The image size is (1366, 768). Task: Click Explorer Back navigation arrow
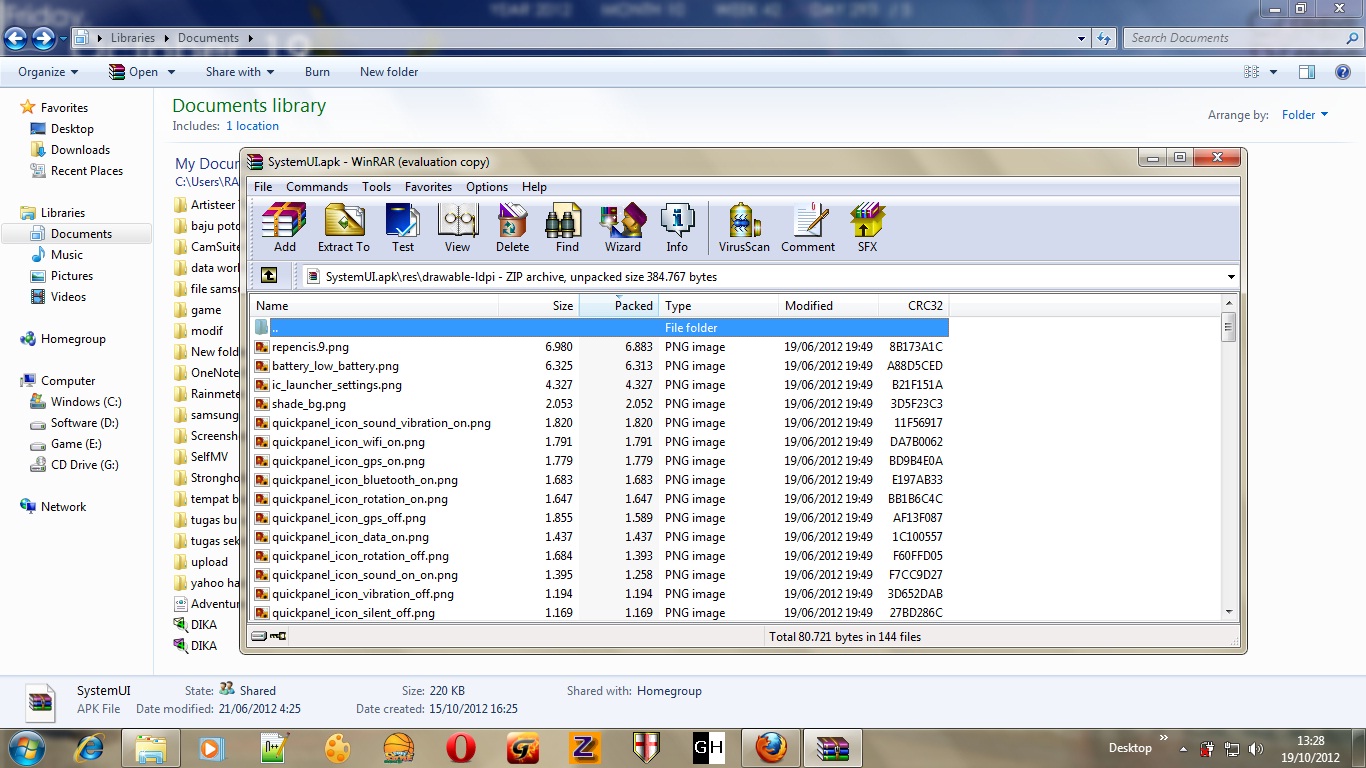15,38
